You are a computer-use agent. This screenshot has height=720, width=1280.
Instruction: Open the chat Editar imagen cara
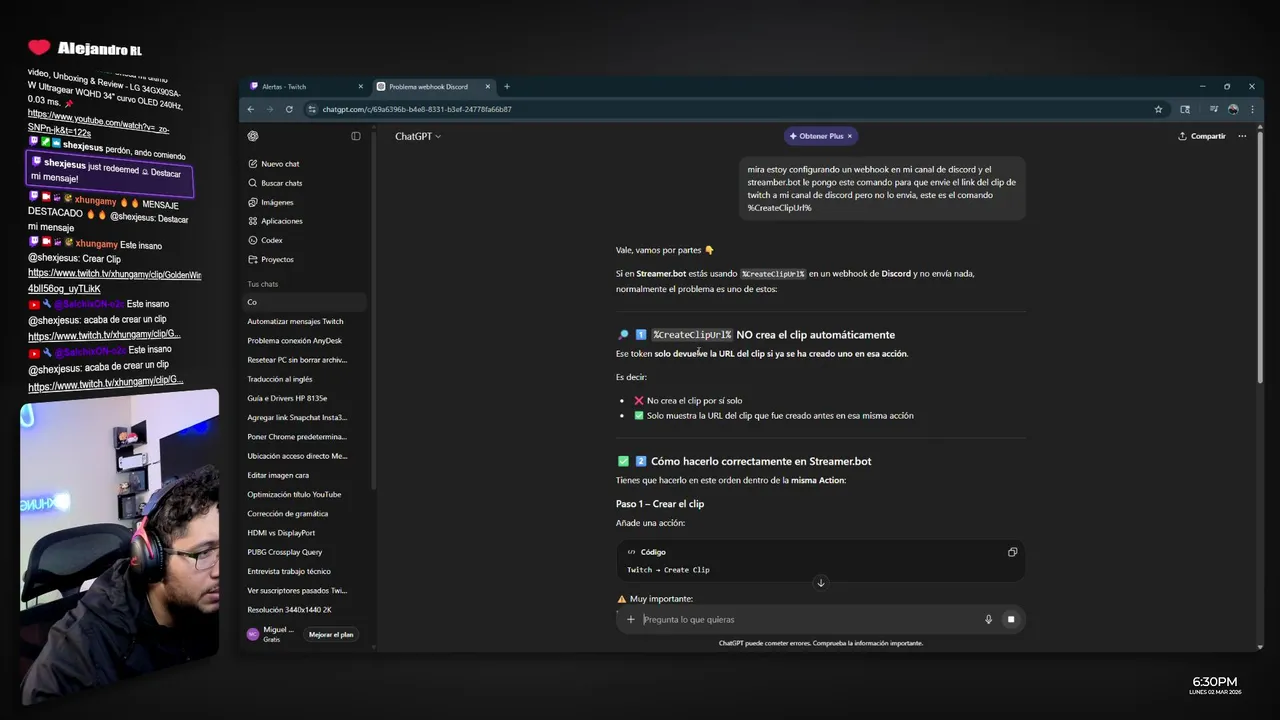tap(306, 475)
